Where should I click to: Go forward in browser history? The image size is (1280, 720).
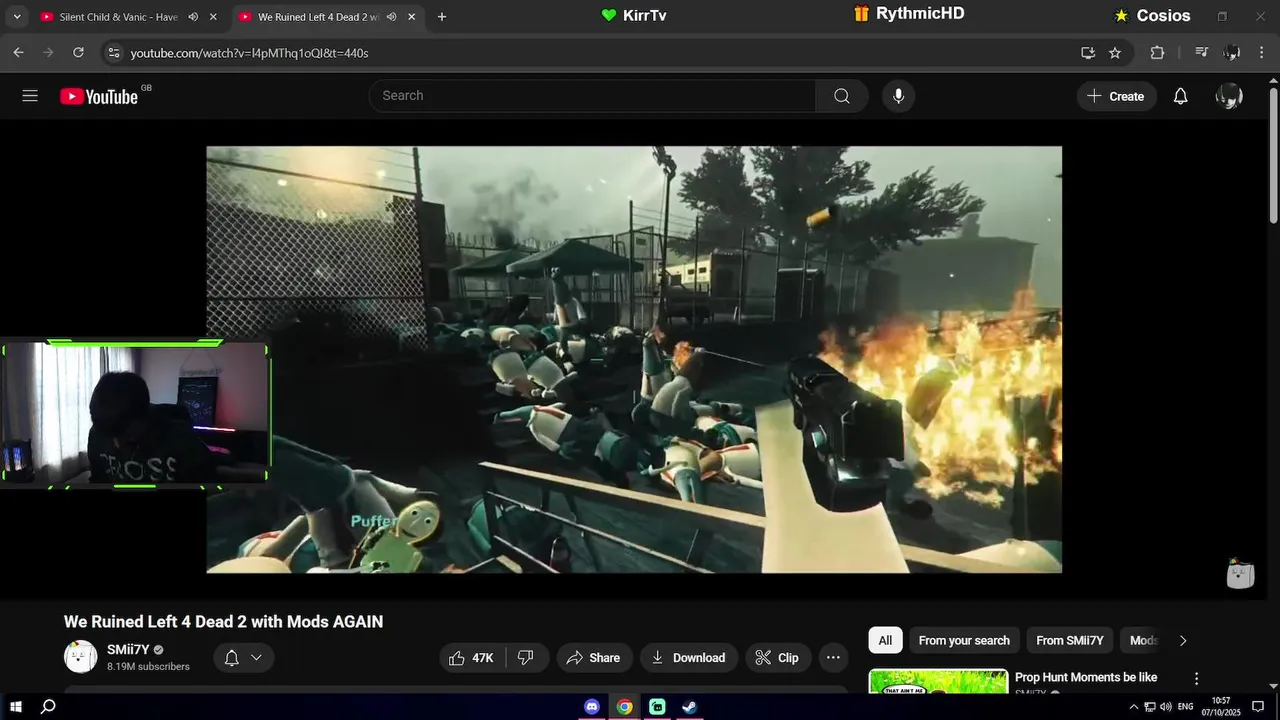[x=48, y=53]
